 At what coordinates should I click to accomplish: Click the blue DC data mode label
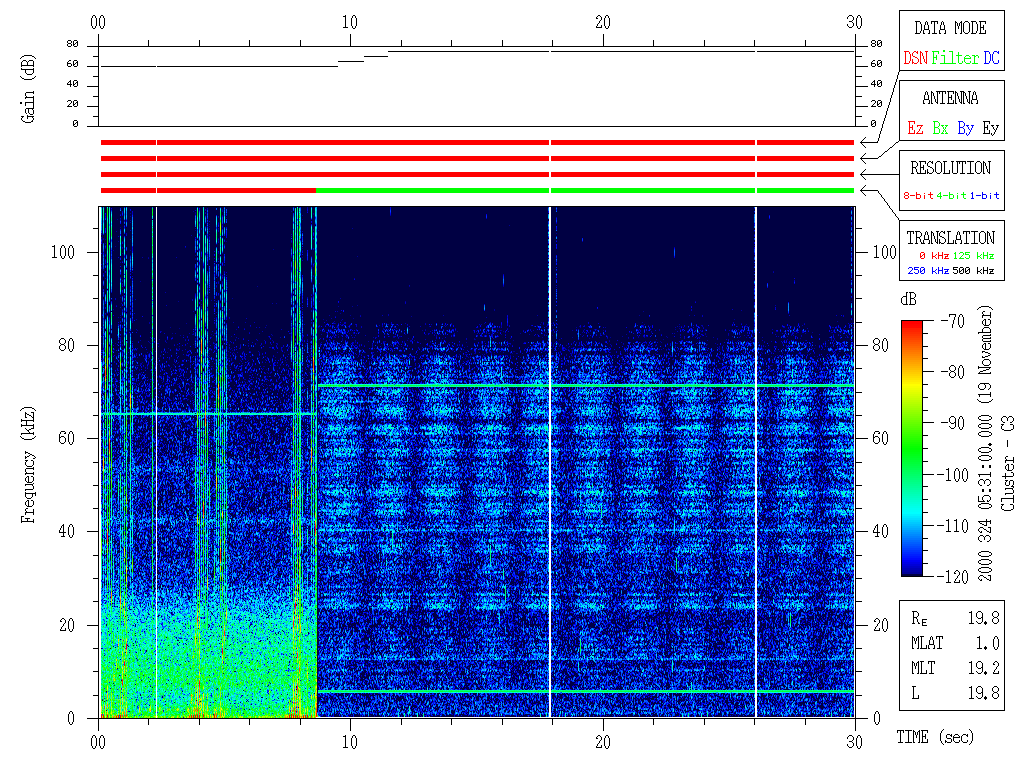click(991, 58)
